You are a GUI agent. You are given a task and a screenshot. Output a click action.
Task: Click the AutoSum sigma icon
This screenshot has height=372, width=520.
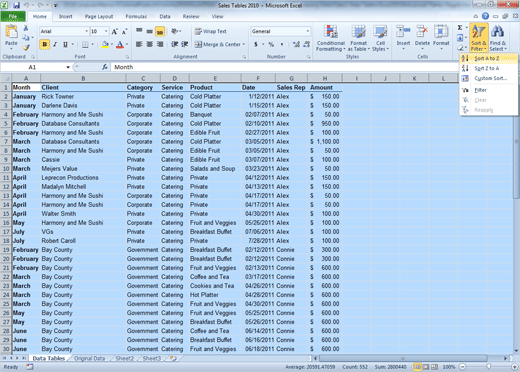460,28
